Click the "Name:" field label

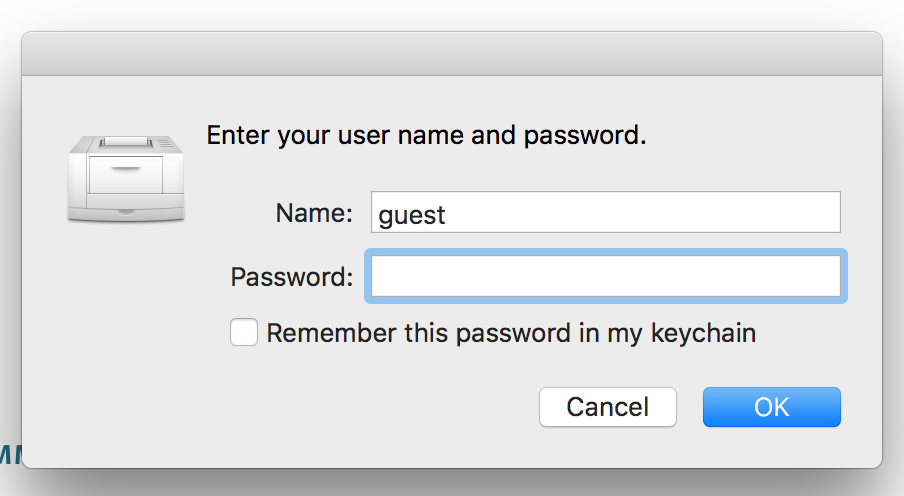click(x=315, y=213)
